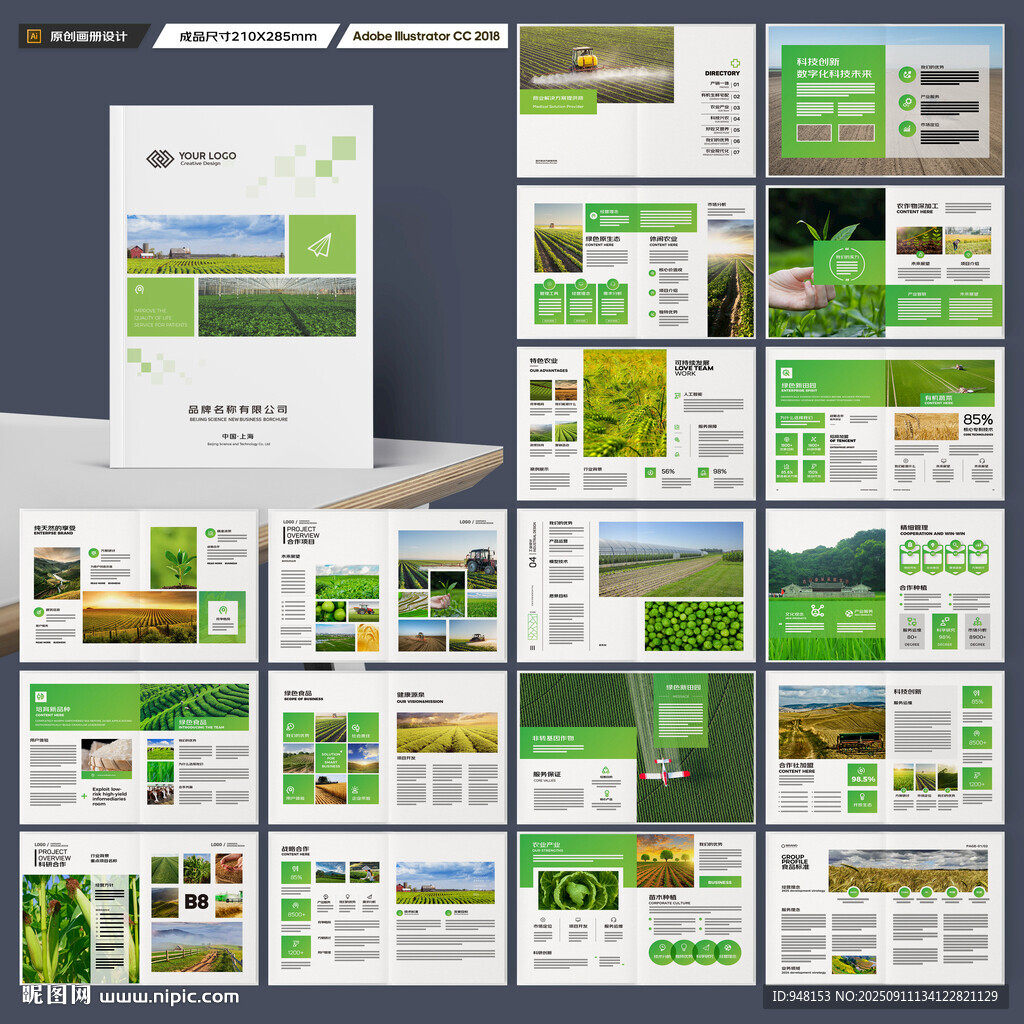1024x1024 pixels.
Task: Open the tractor spraying field photo
Action: 597,65
